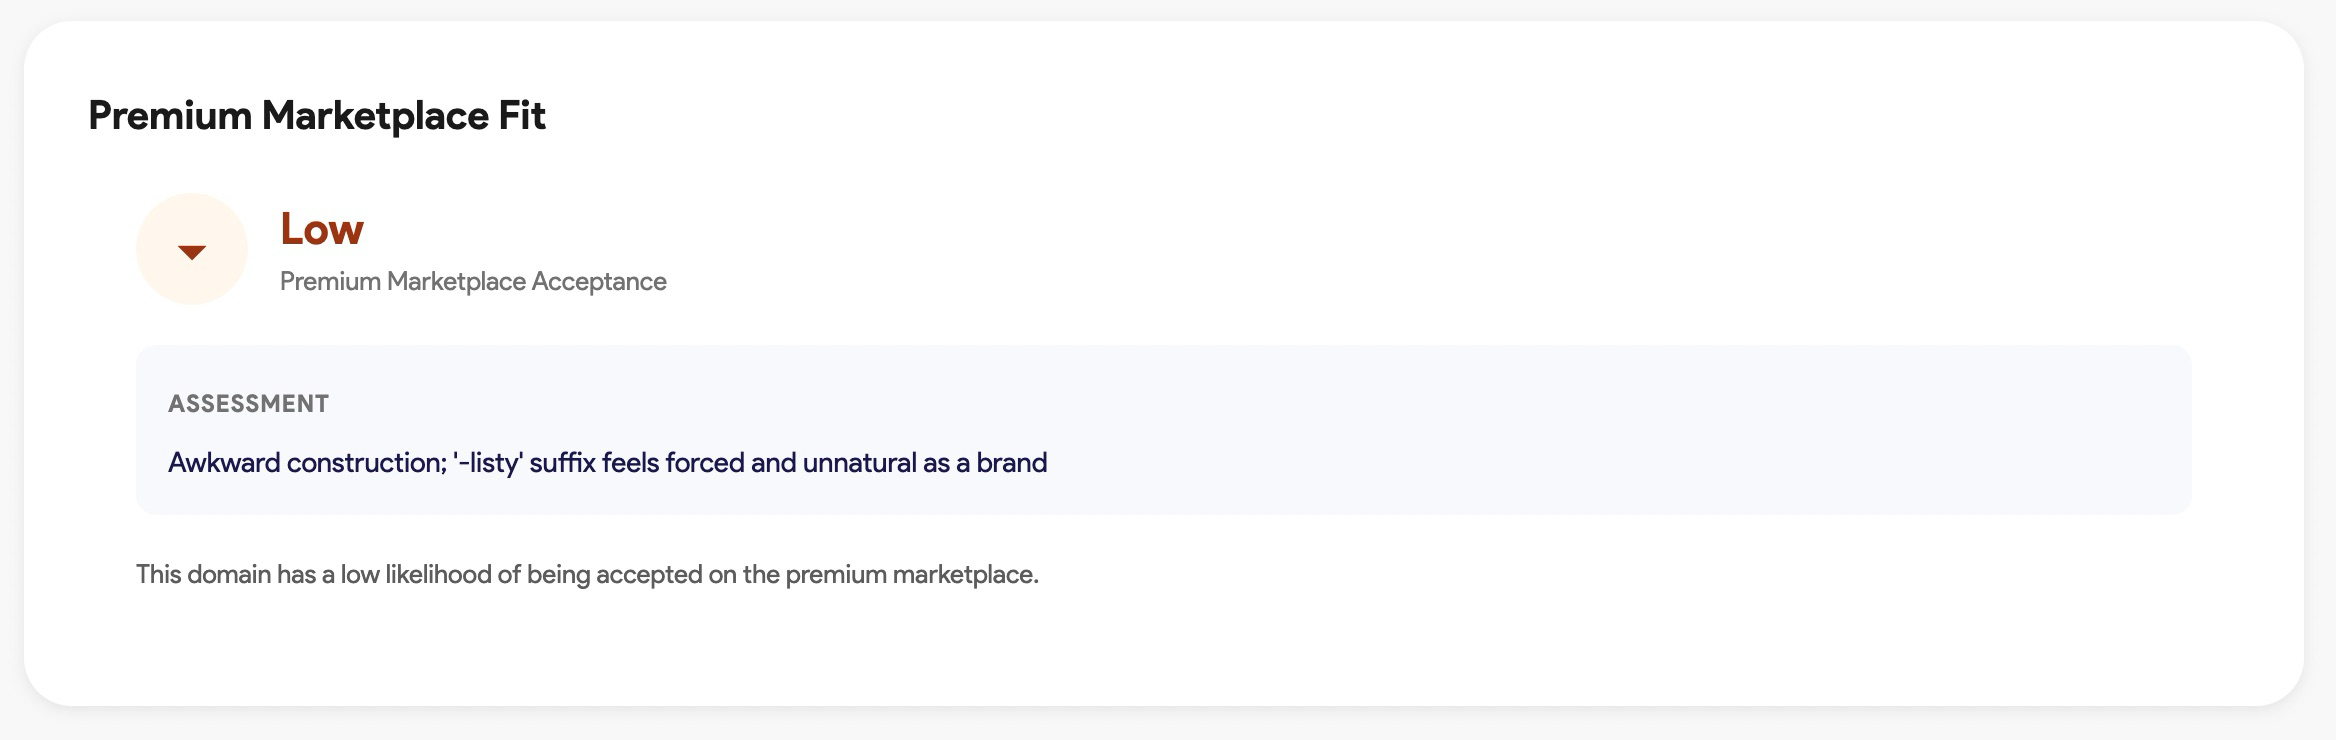
Task: Click the "Premium Marketplace Fit" heading
Action: point(316,116)
